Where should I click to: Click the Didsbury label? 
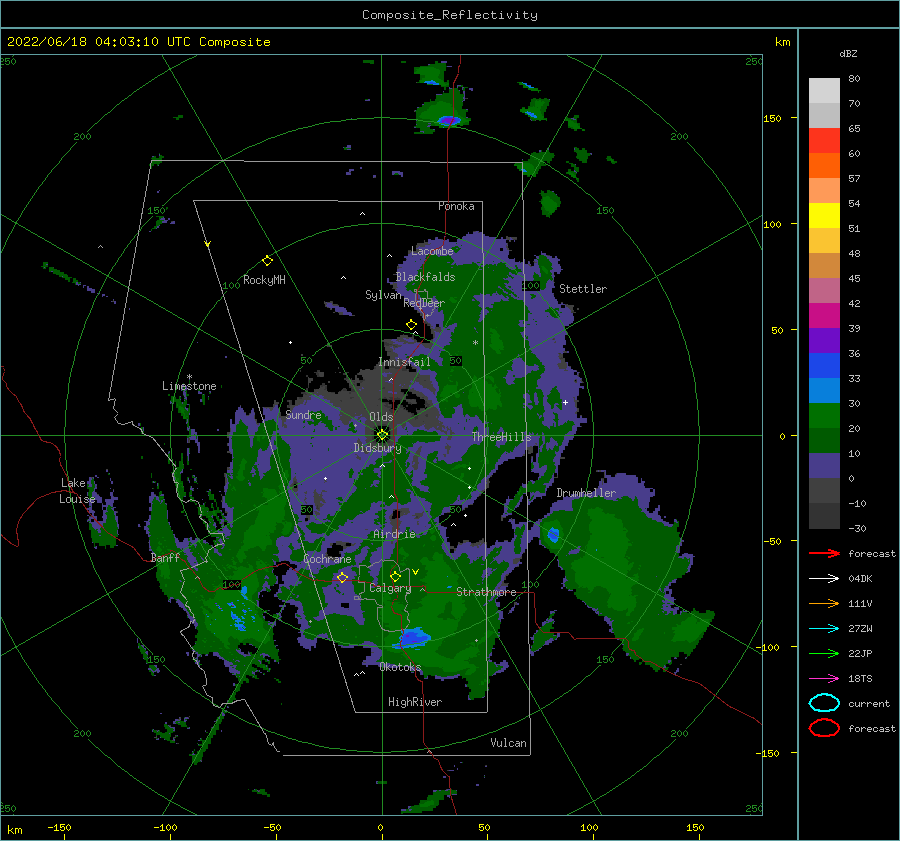click(377, 448)
